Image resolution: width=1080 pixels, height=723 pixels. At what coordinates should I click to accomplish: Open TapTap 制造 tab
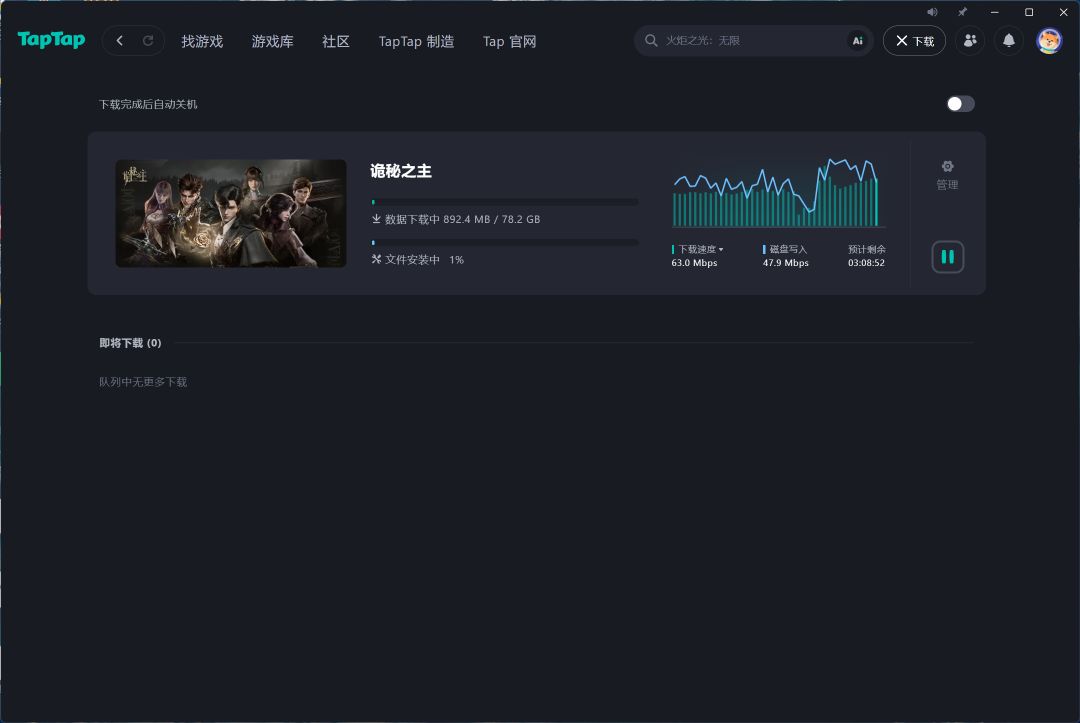point(416,41)
